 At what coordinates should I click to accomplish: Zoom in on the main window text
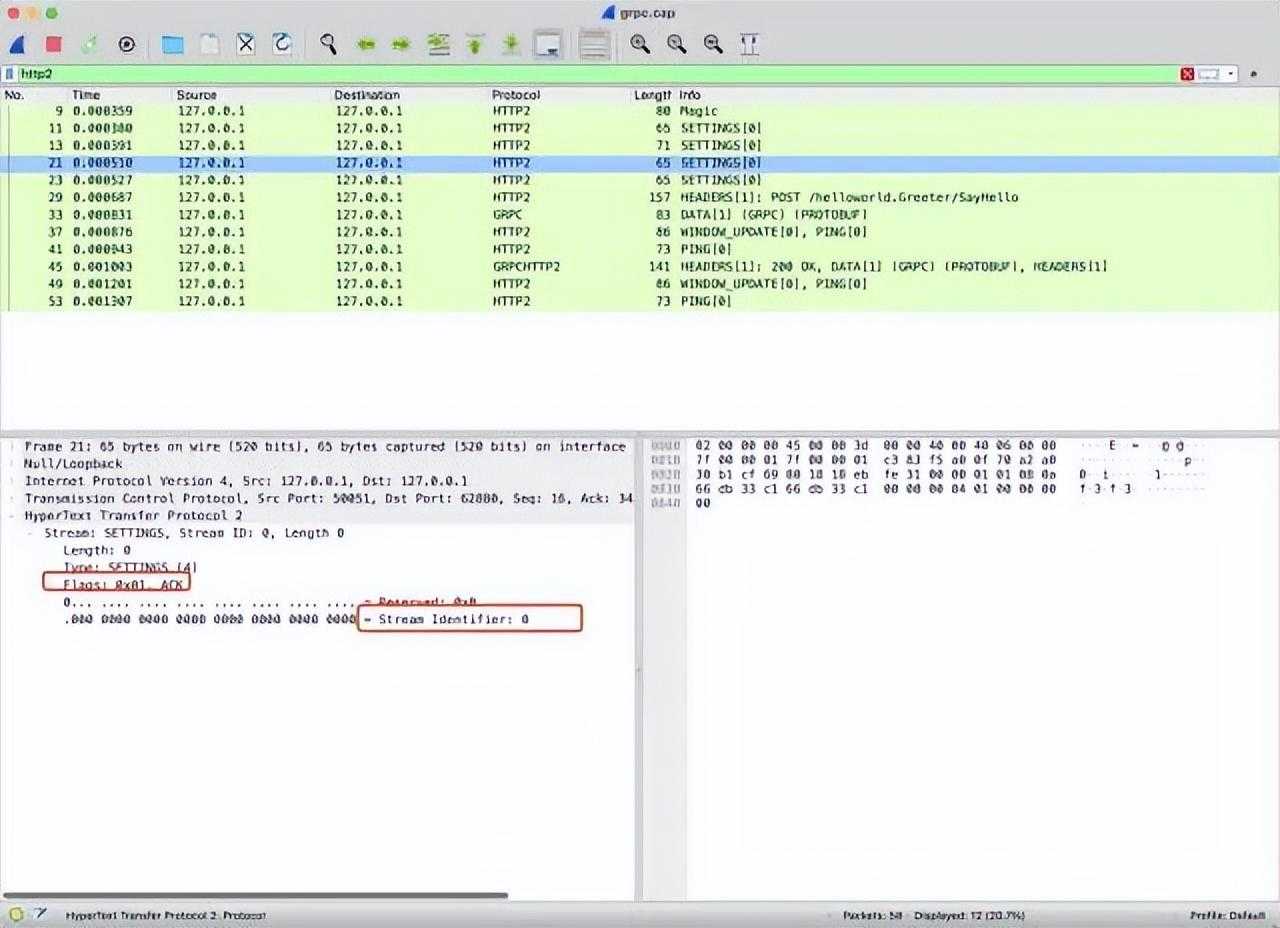(x=640, y=44)
